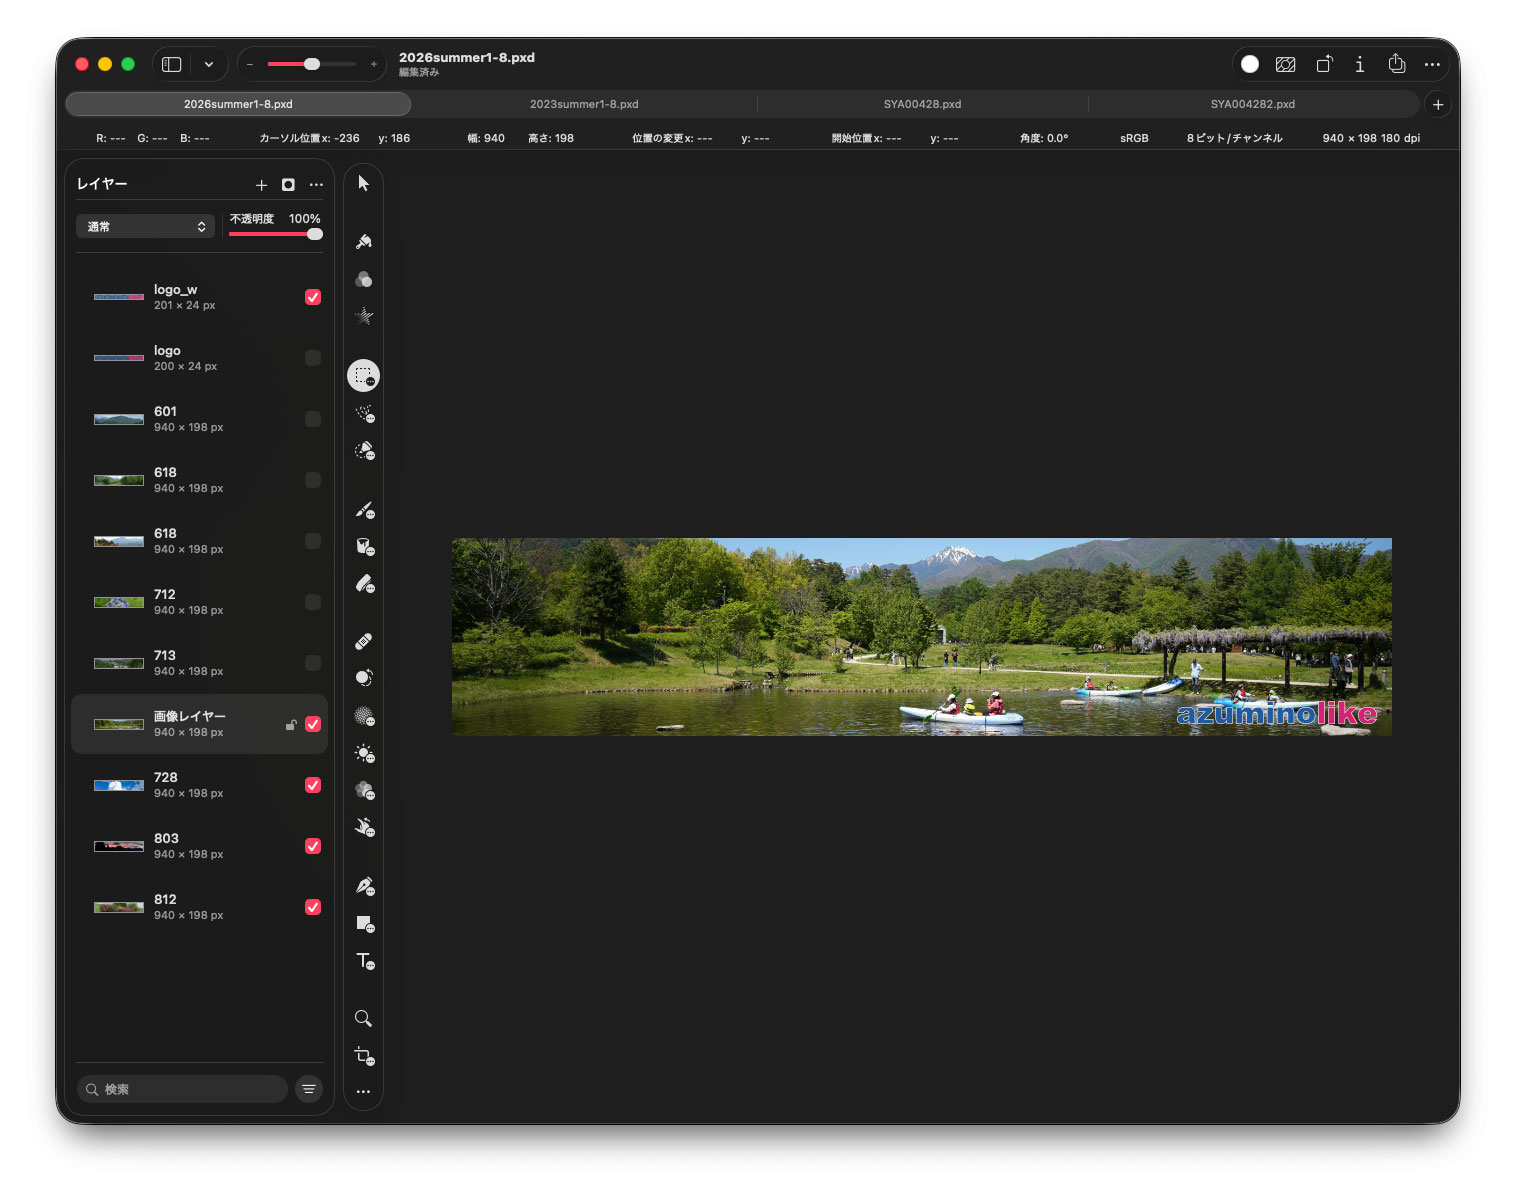This screenshot has width=1516, height=1198.
Task: Hide the 728 layer
Action: (313, 785)
